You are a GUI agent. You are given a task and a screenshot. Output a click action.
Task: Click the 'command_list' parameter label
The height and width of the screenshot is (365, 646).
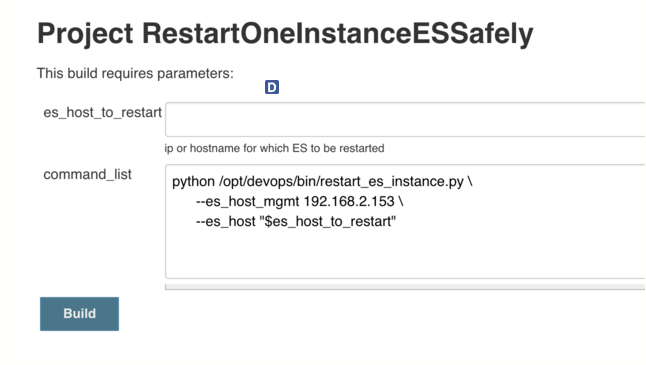87,174
